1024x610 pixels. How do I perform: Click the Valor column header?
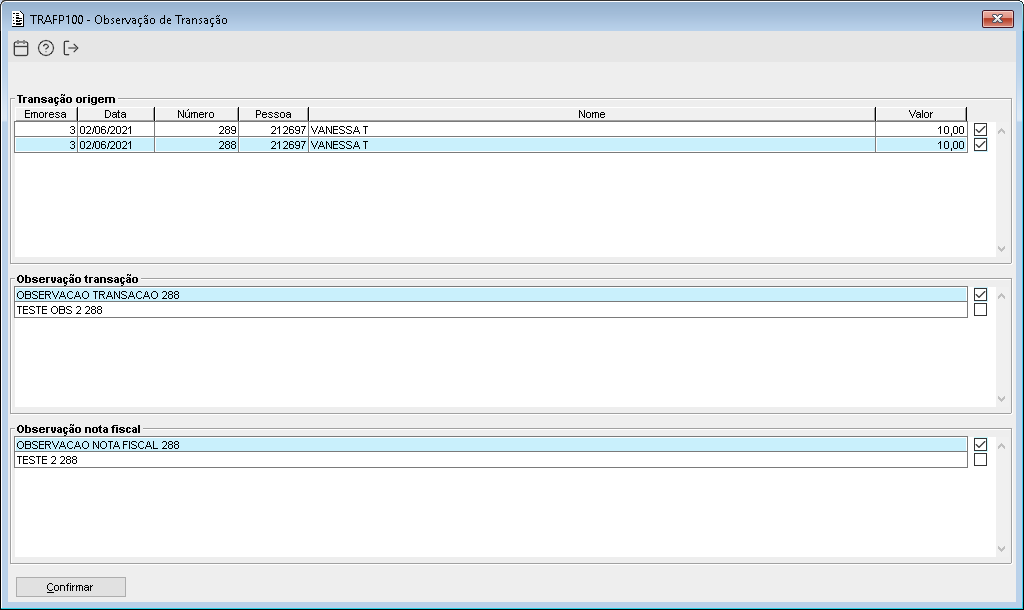[x=921, y=114]
